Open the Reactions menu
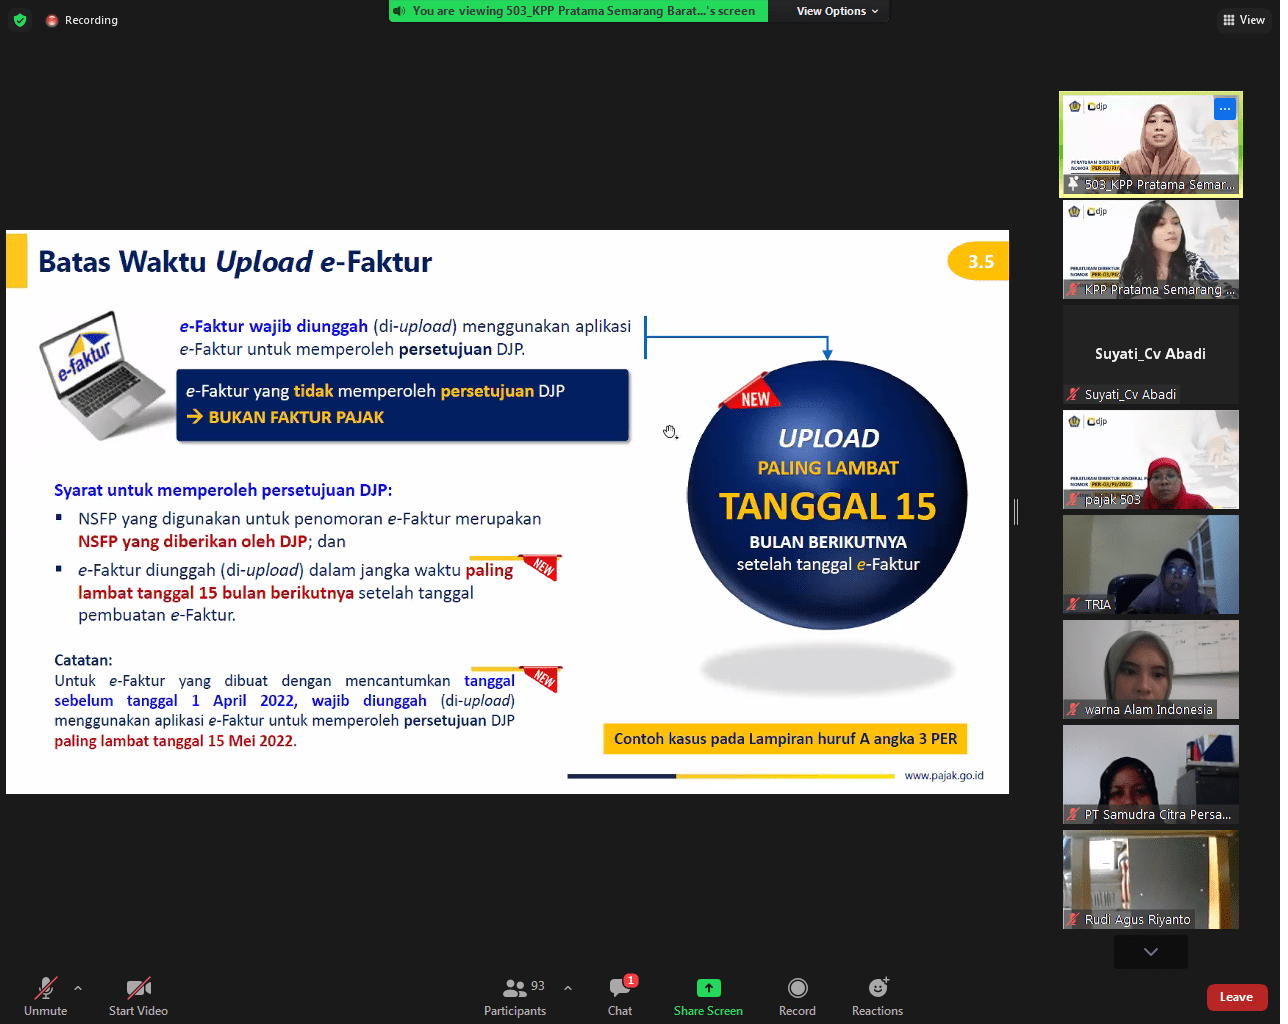 [x=877, y=995]
